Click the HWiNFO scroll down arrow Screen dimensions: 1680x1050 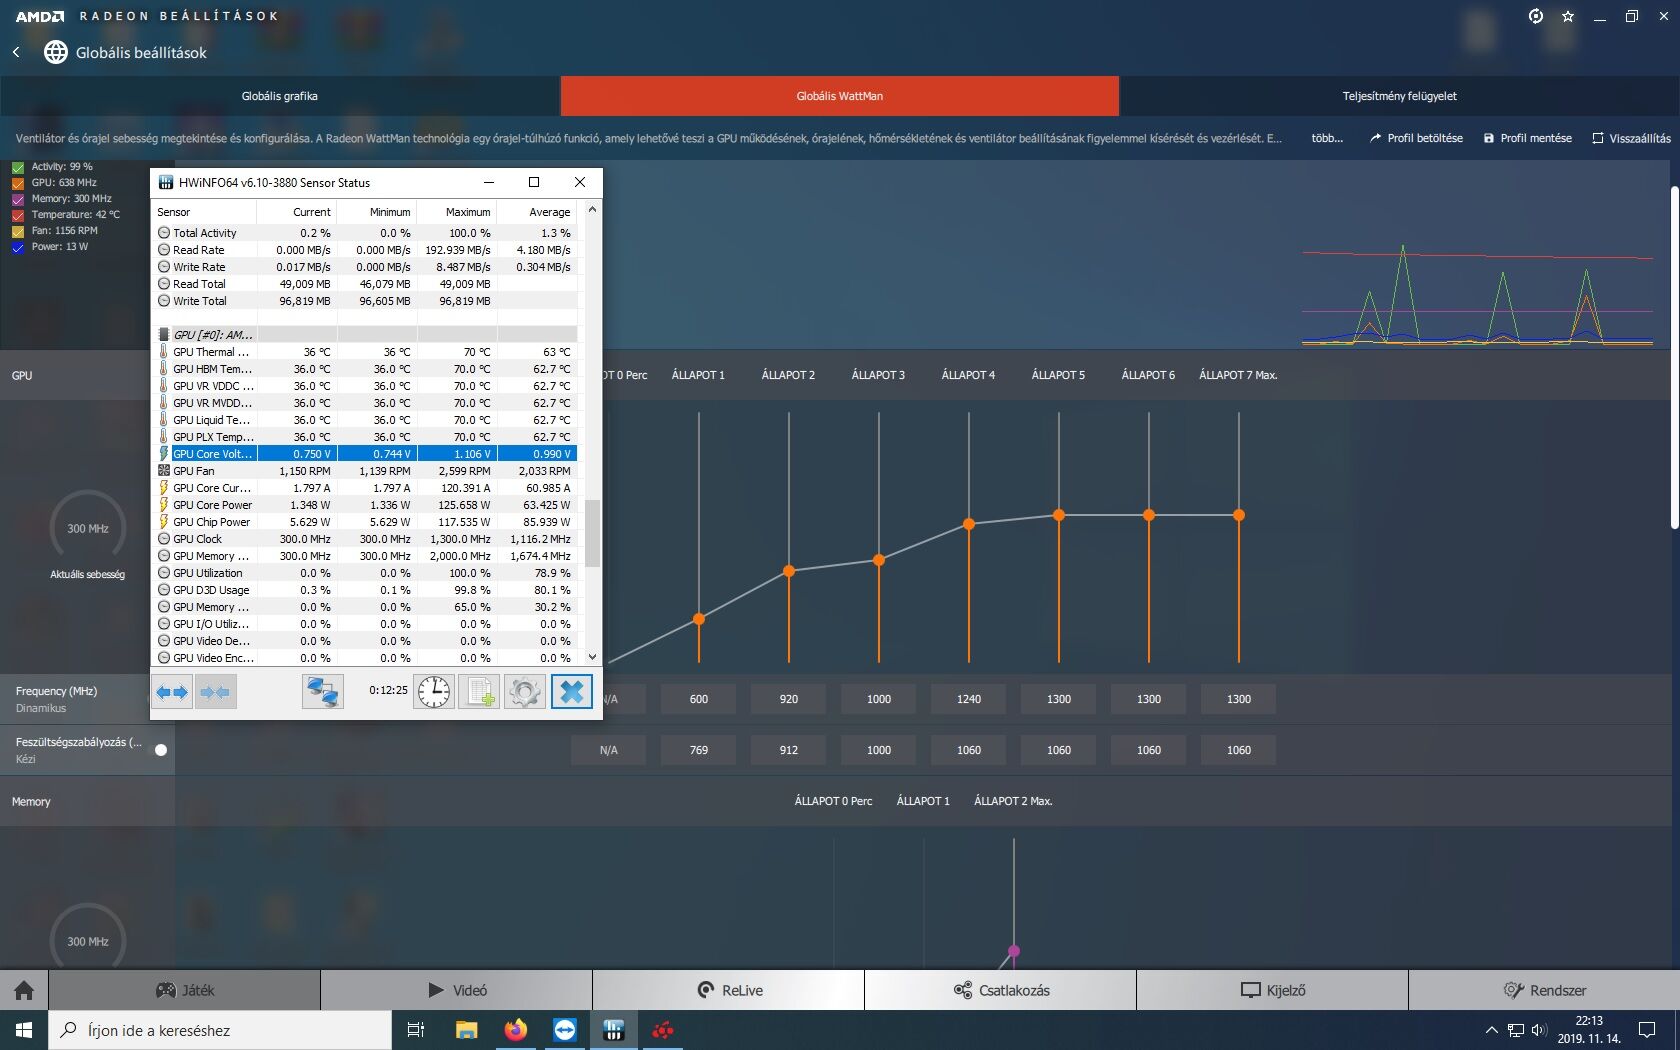592,657
